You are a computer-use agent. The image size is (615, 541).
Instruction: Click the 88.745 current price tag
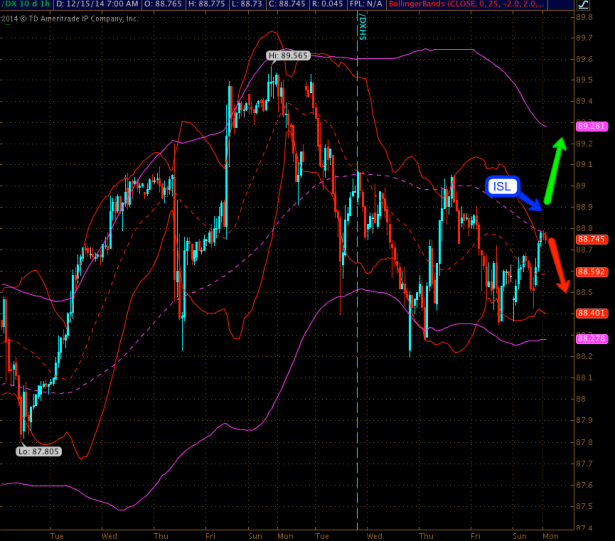pos(591,240)
